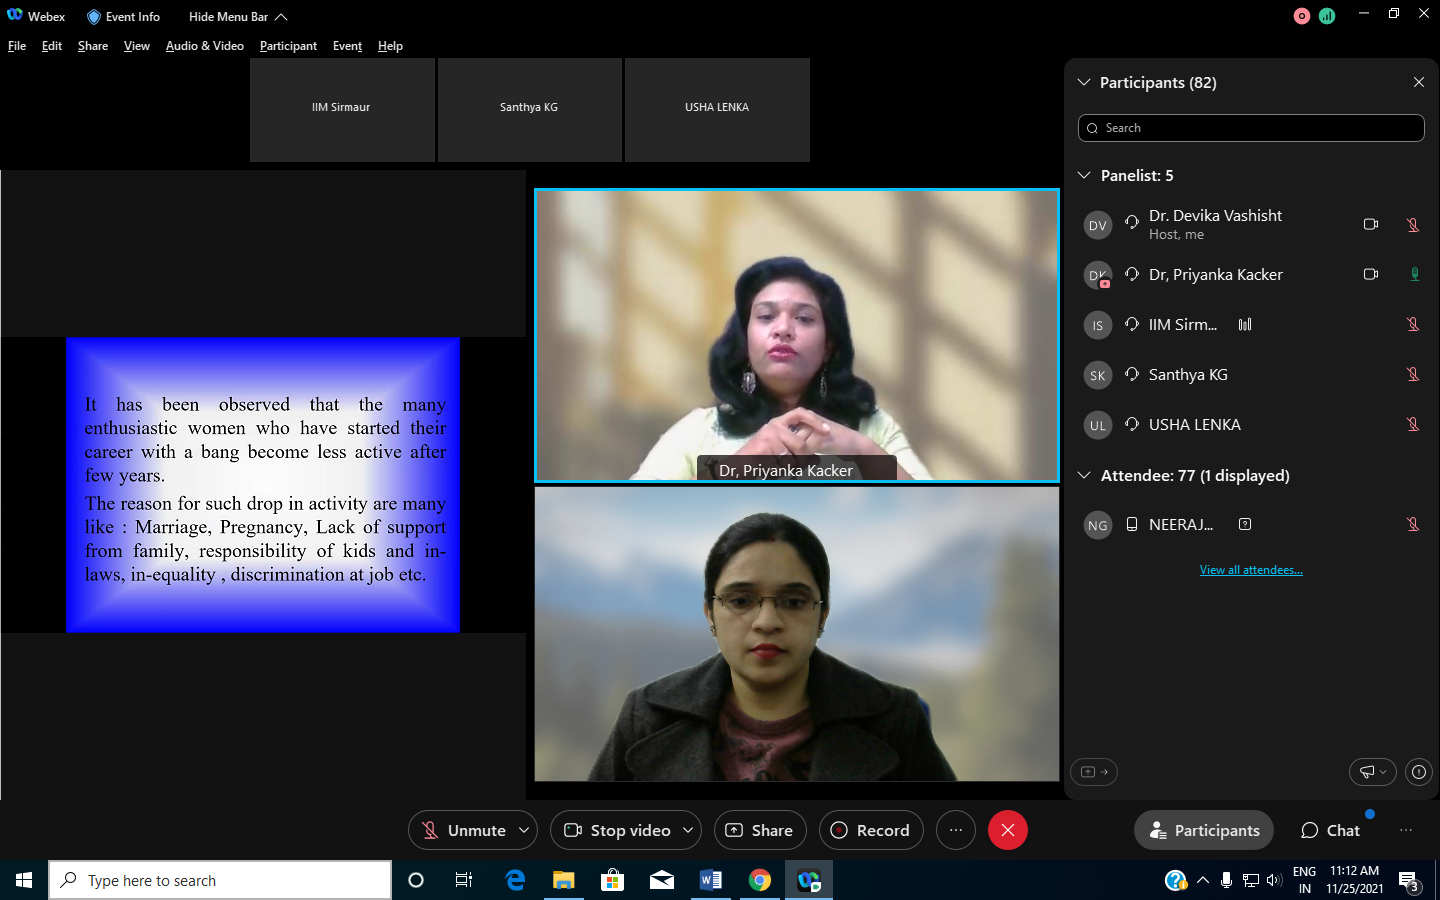
Task: Toggle muted microphone for Santhya KG
Action: pyautogui.click(x=1413, y=374)
